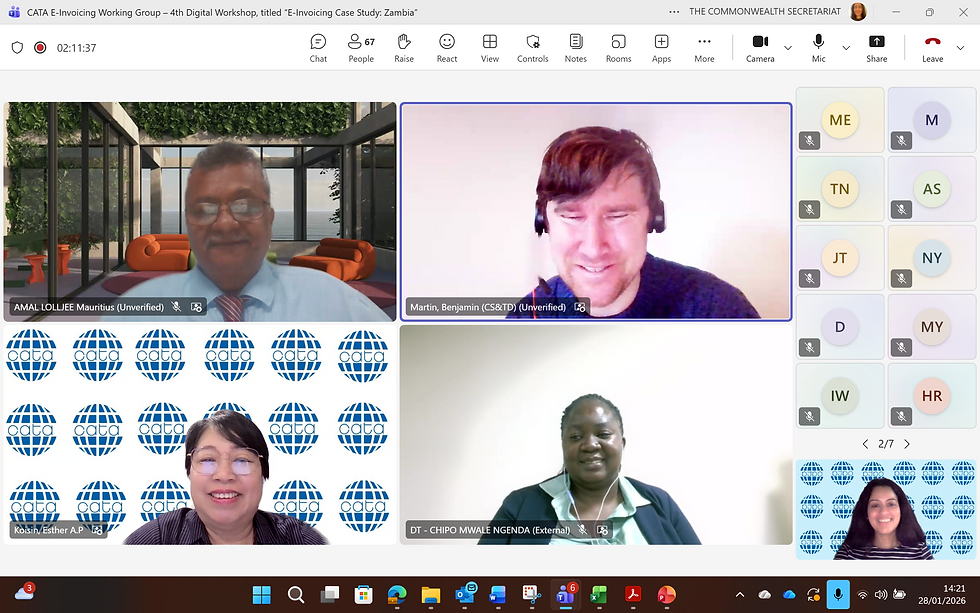Viewport: 980px width, 613px height.
Task: Open Outlook from taskbar
Action: click(x=465, y=595)
